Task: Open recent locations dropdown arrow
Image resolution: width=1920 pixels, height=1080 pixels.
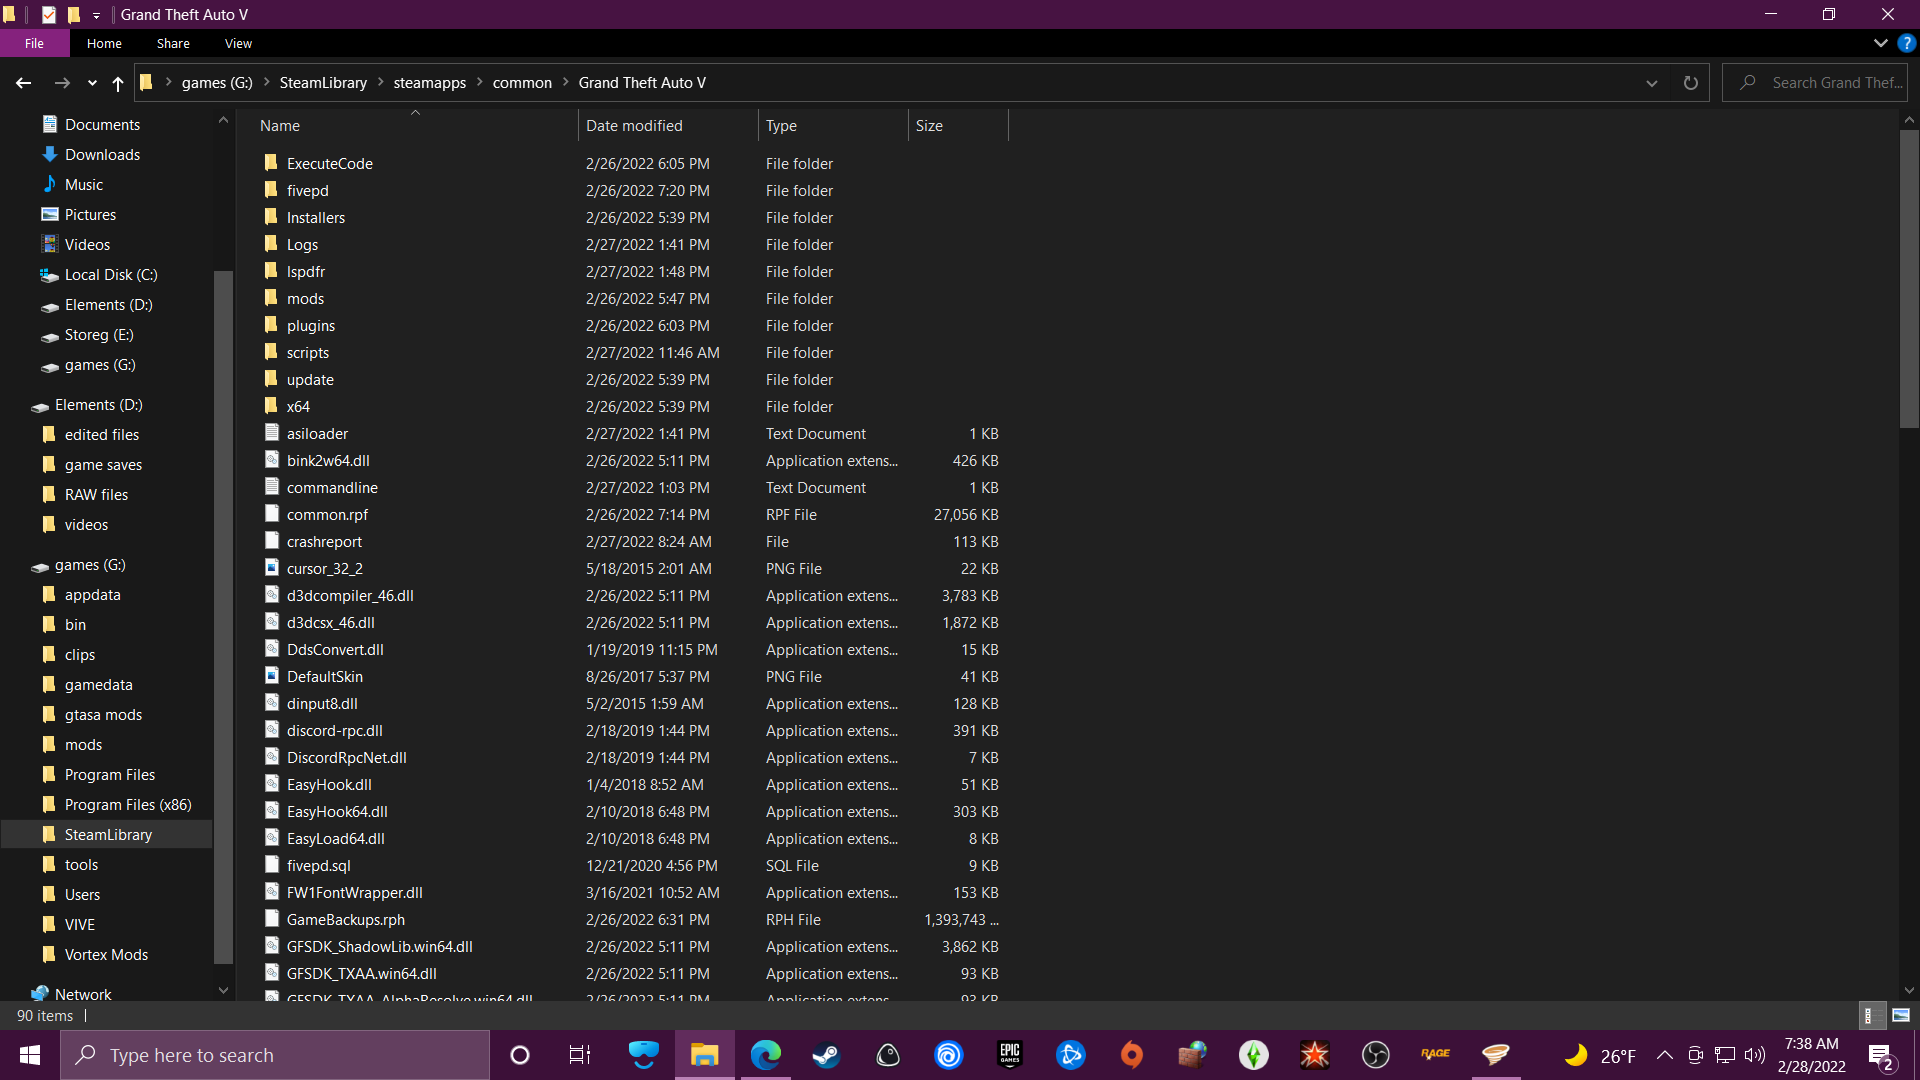Action: tap(92, 83)
